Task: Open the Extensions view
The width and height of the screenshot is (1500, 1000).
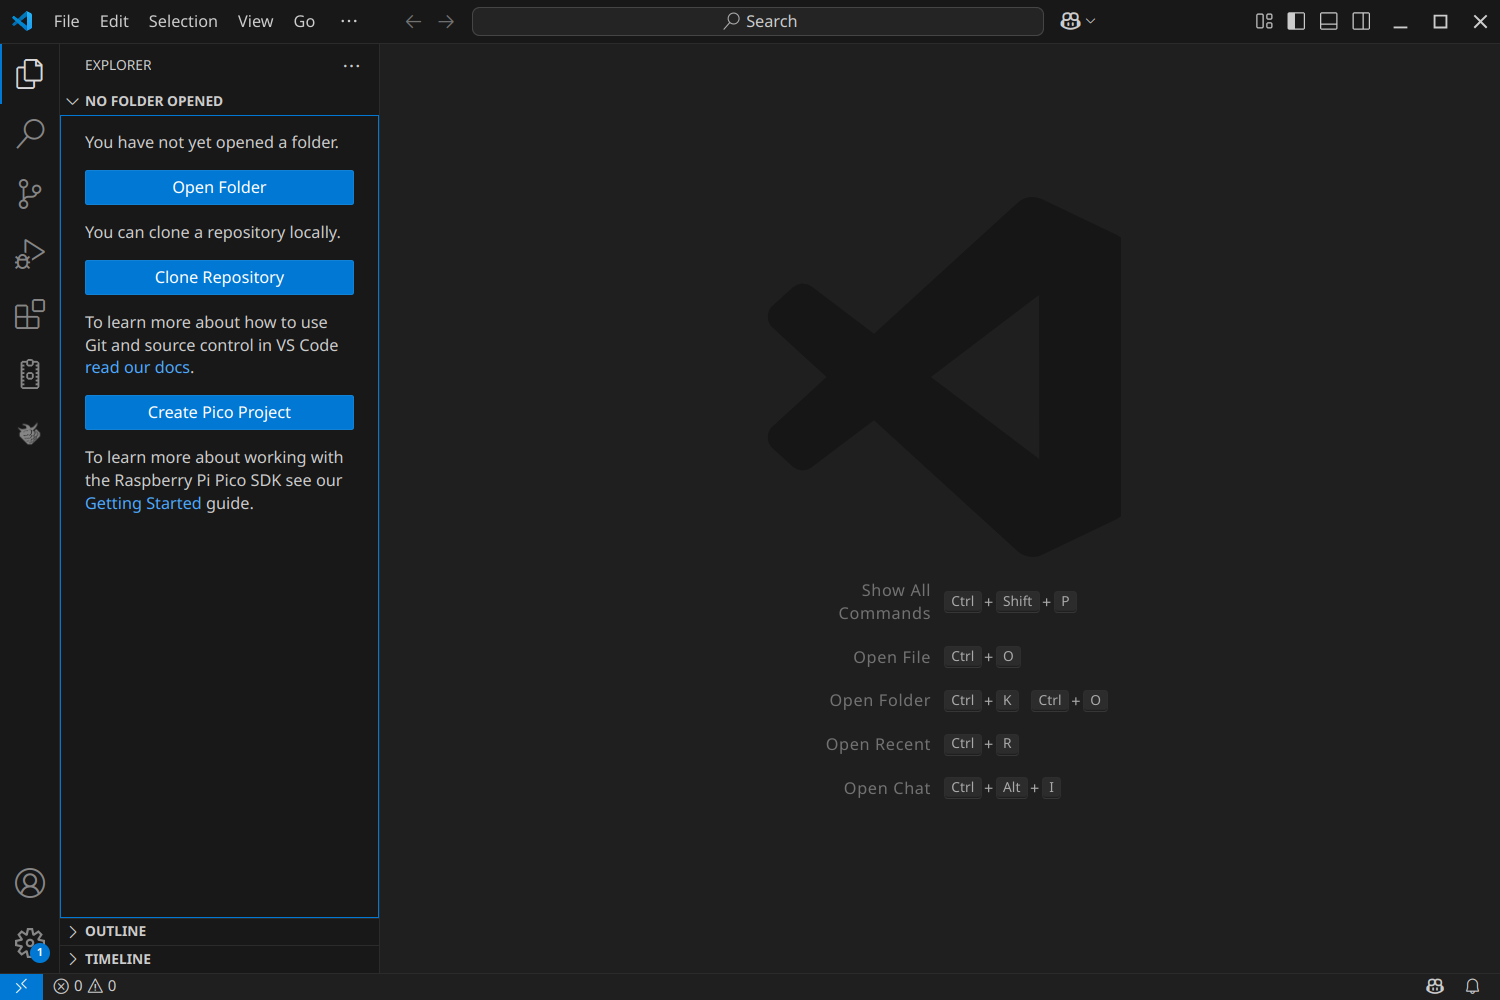Action: pyautogui.click(x=30, y=314)
